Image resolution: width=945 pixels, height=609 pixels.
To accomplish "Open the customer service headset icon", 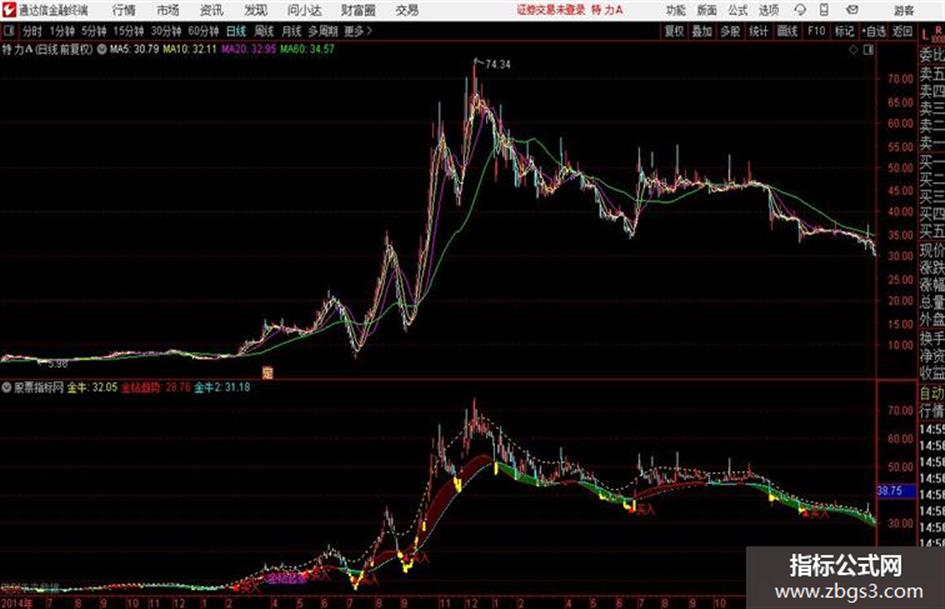I will [x=800, y=10].
